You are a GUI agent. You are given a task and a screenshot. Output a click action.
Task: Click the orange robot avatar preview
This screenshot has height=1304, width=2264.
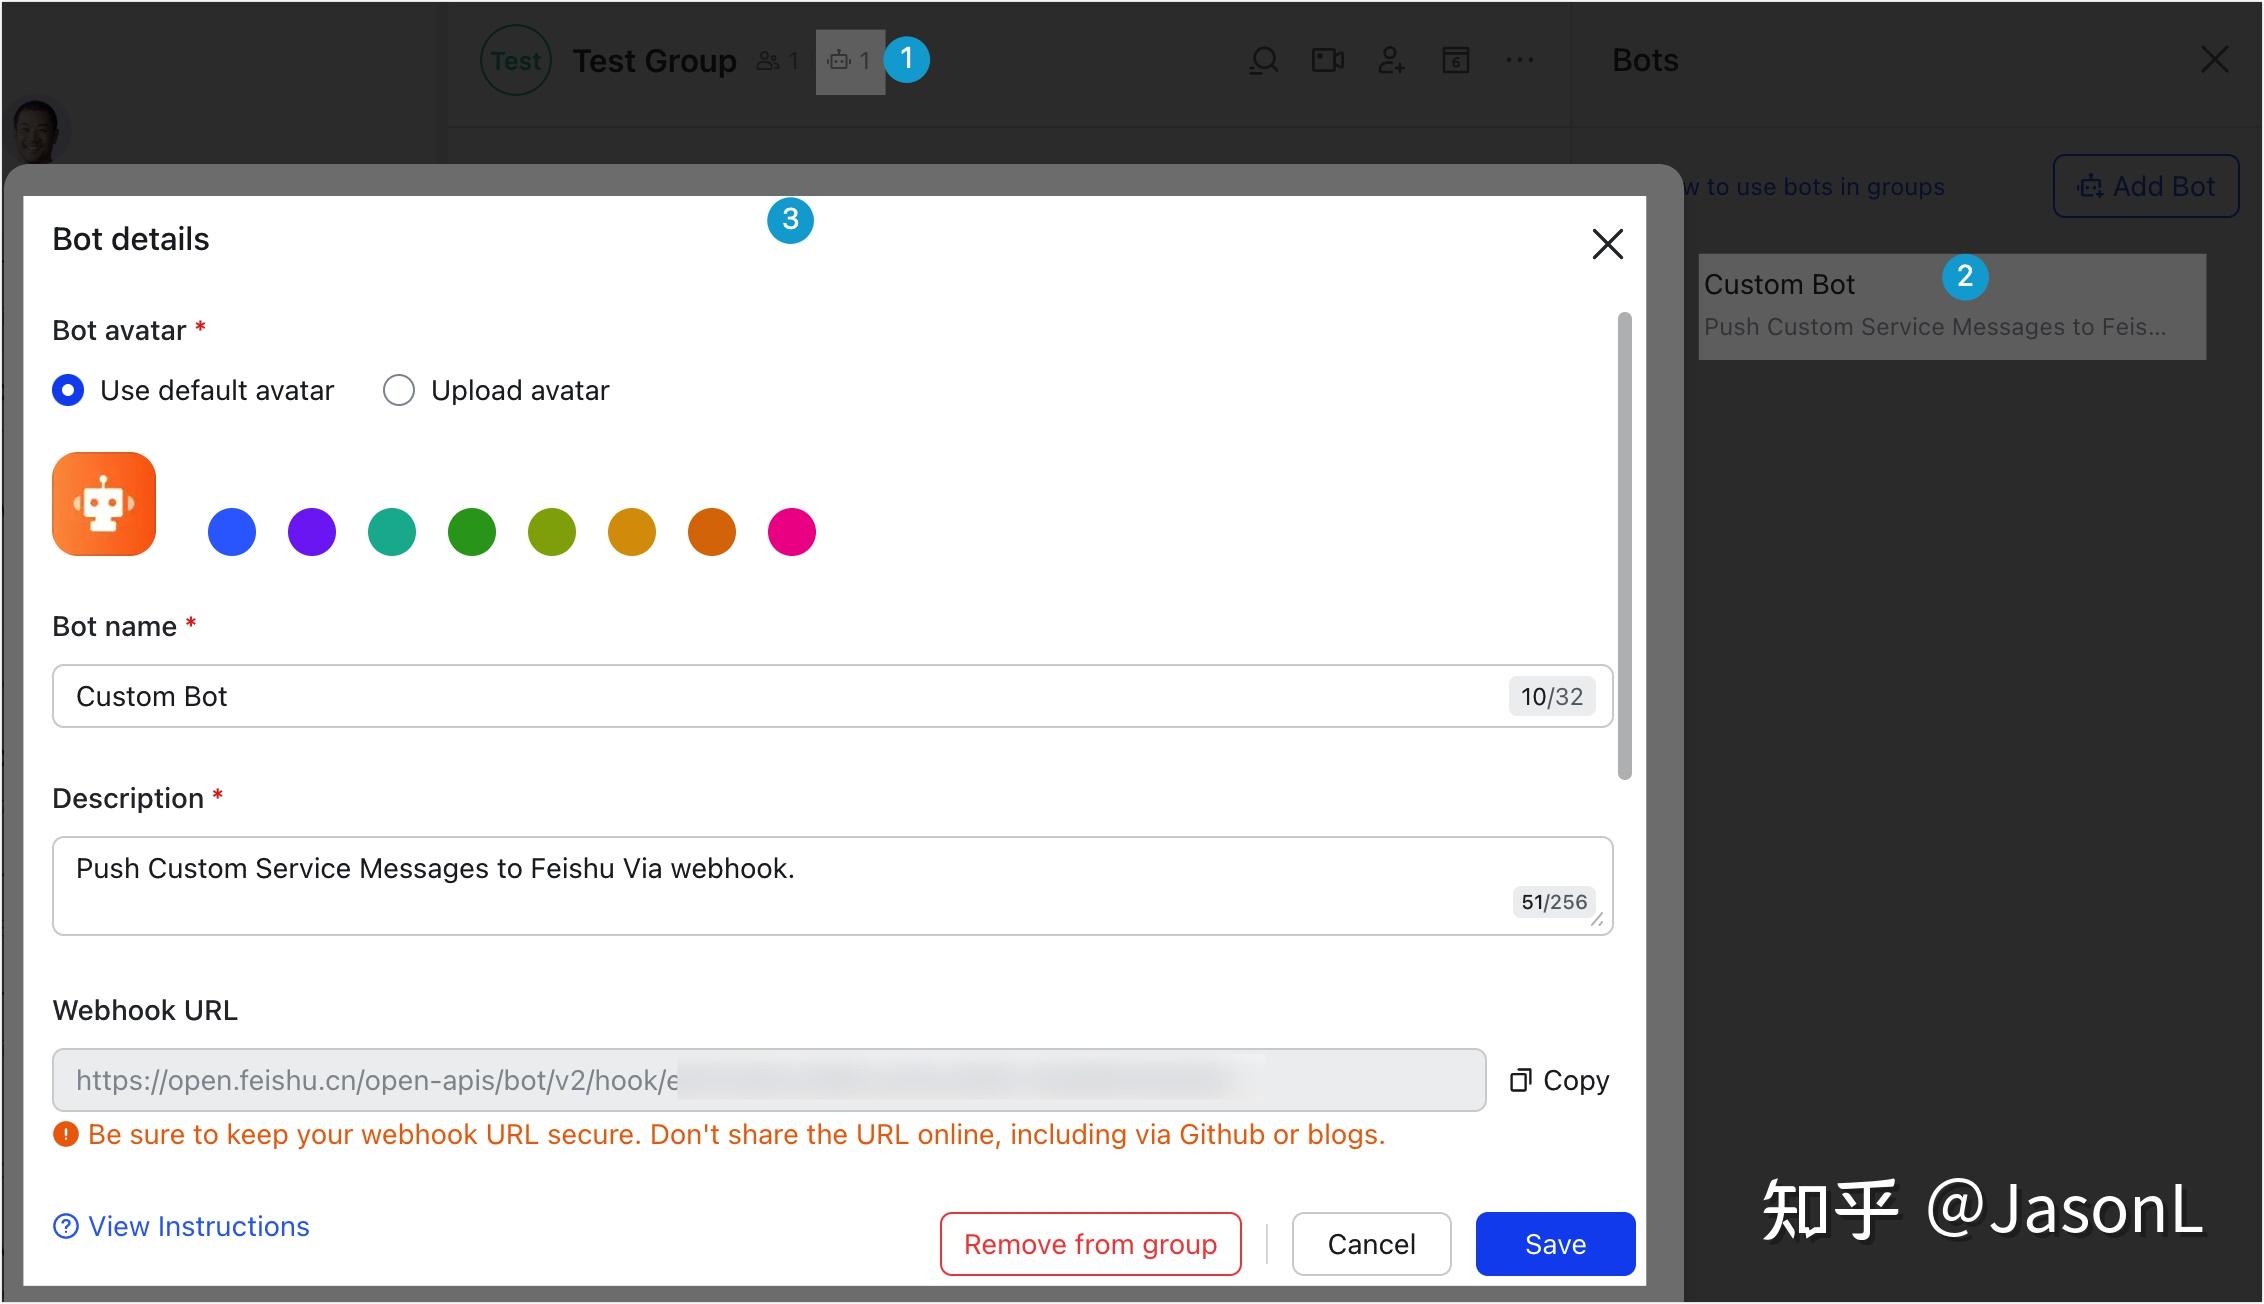(x=104, y=503)
